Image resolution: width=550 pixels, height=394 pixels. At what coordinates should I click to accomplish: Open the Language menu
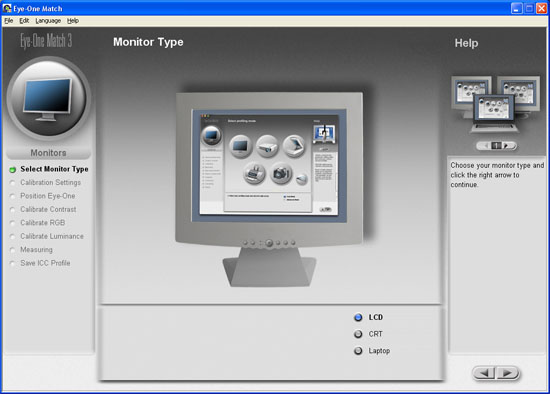click(x=48, y=21)
